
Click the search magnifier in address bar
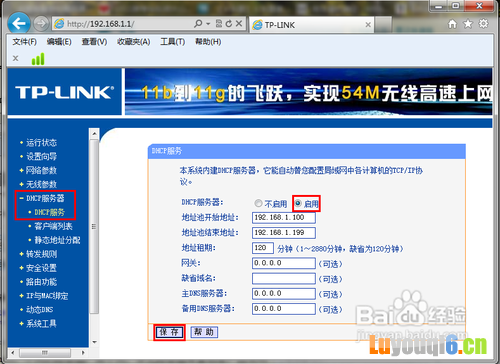pos(198,23)
